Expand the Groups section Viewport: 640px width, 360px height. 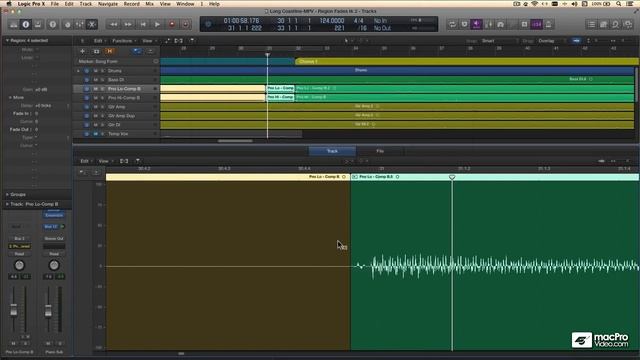(x=7, y=195)
